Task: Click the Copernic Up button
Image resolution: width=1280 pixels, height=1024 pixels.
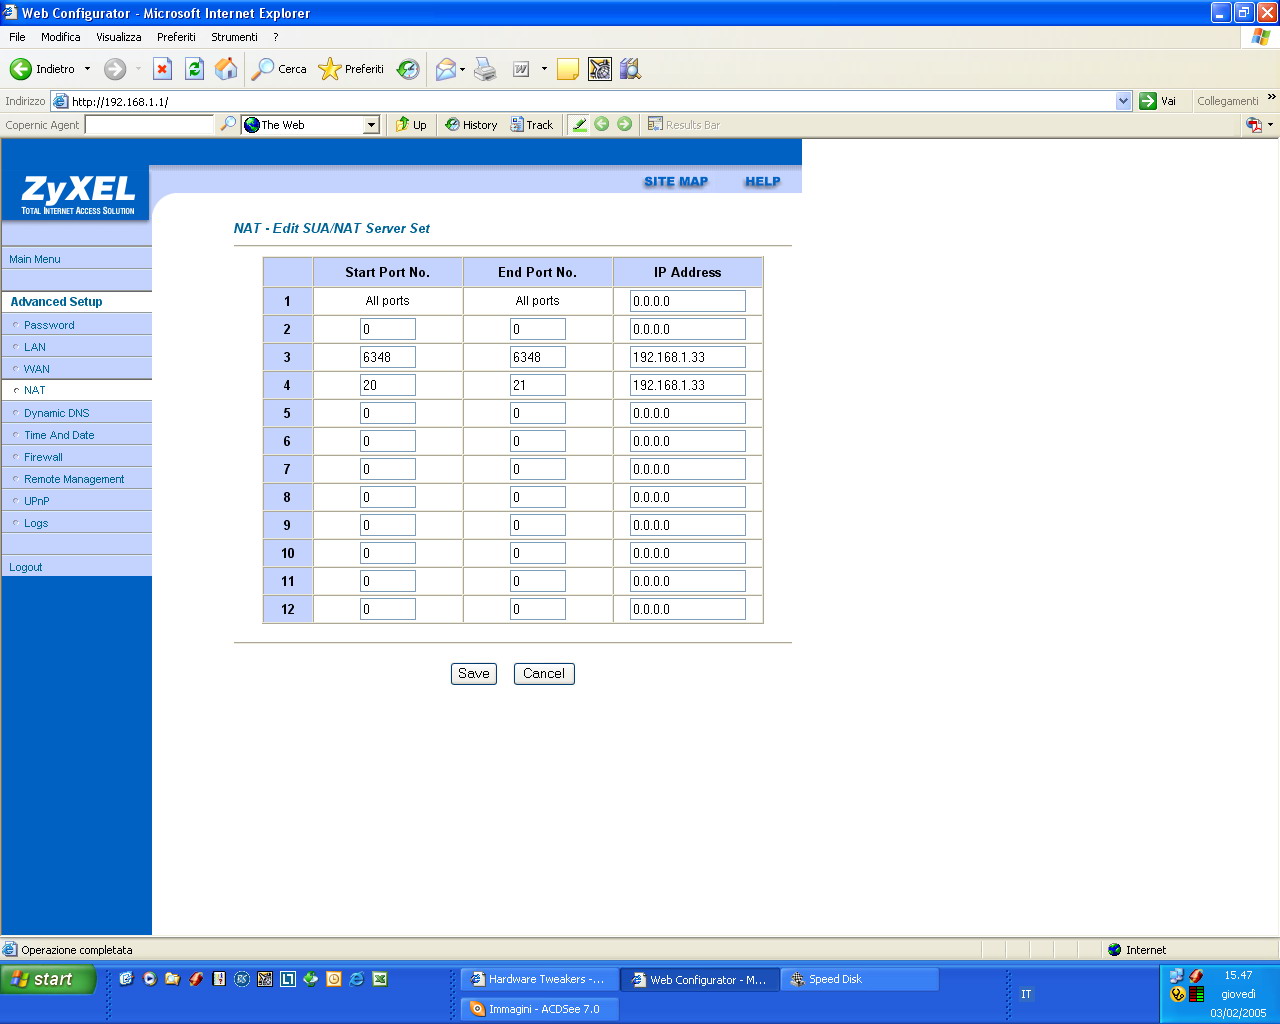Action: point(411,125)
